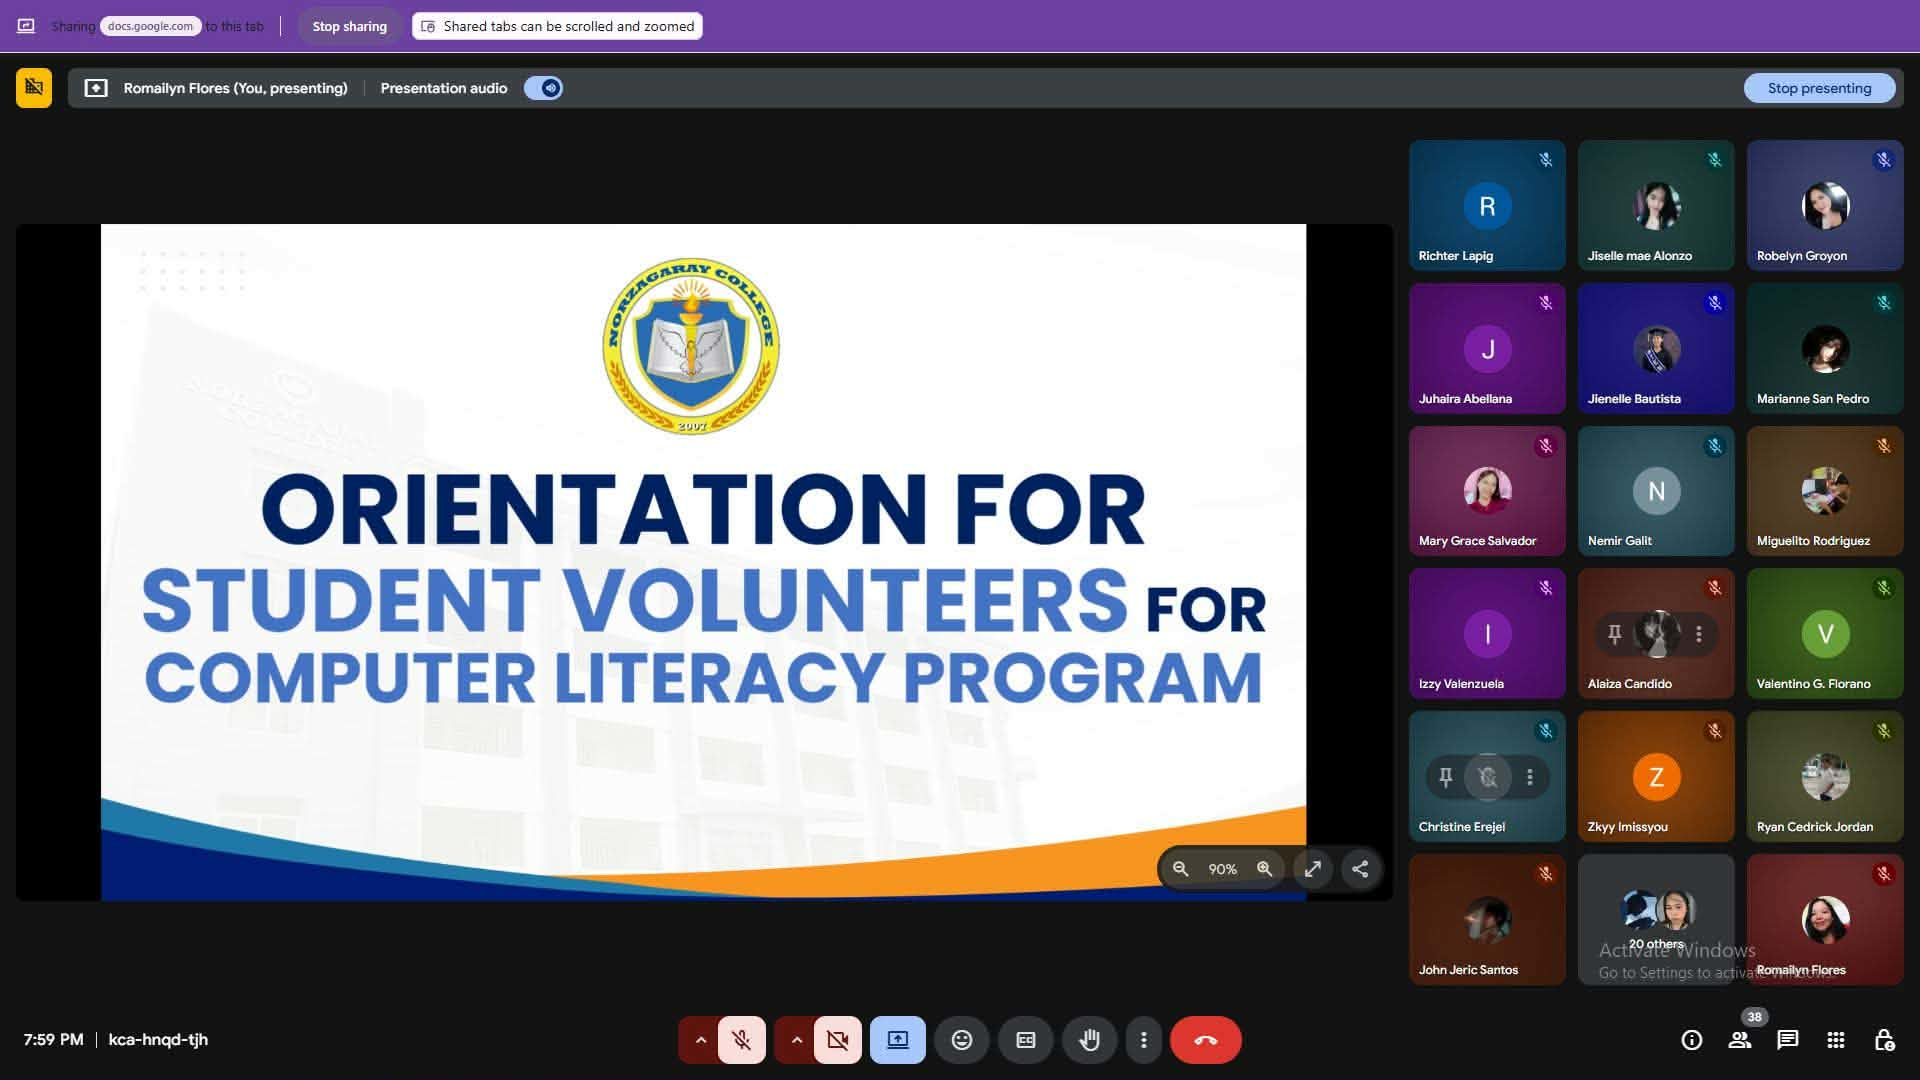This screenshot has height=1080, width=1920.
Task: Click the 90% zoom level indicator
Action: [1222, 869]
